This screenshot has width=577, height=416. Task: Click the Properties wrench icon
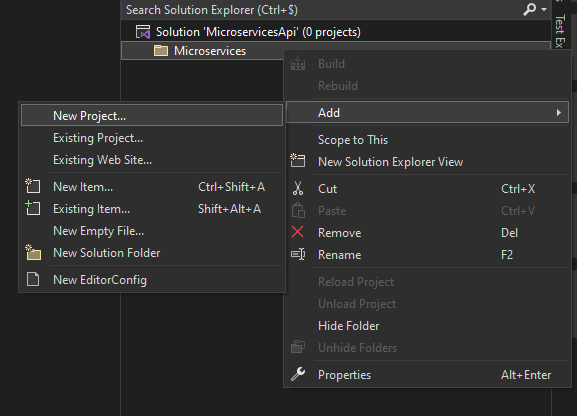[x=298, y=374]
